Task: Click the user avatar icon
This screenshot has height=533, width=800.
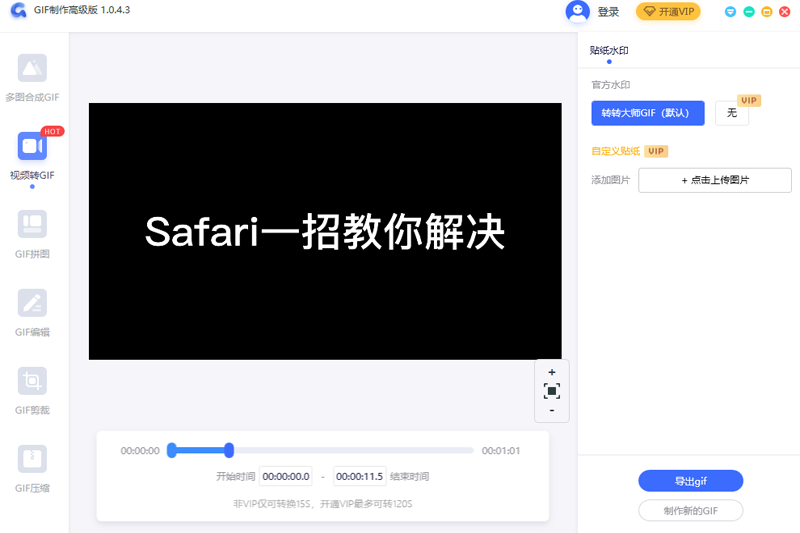Action: 577,12
